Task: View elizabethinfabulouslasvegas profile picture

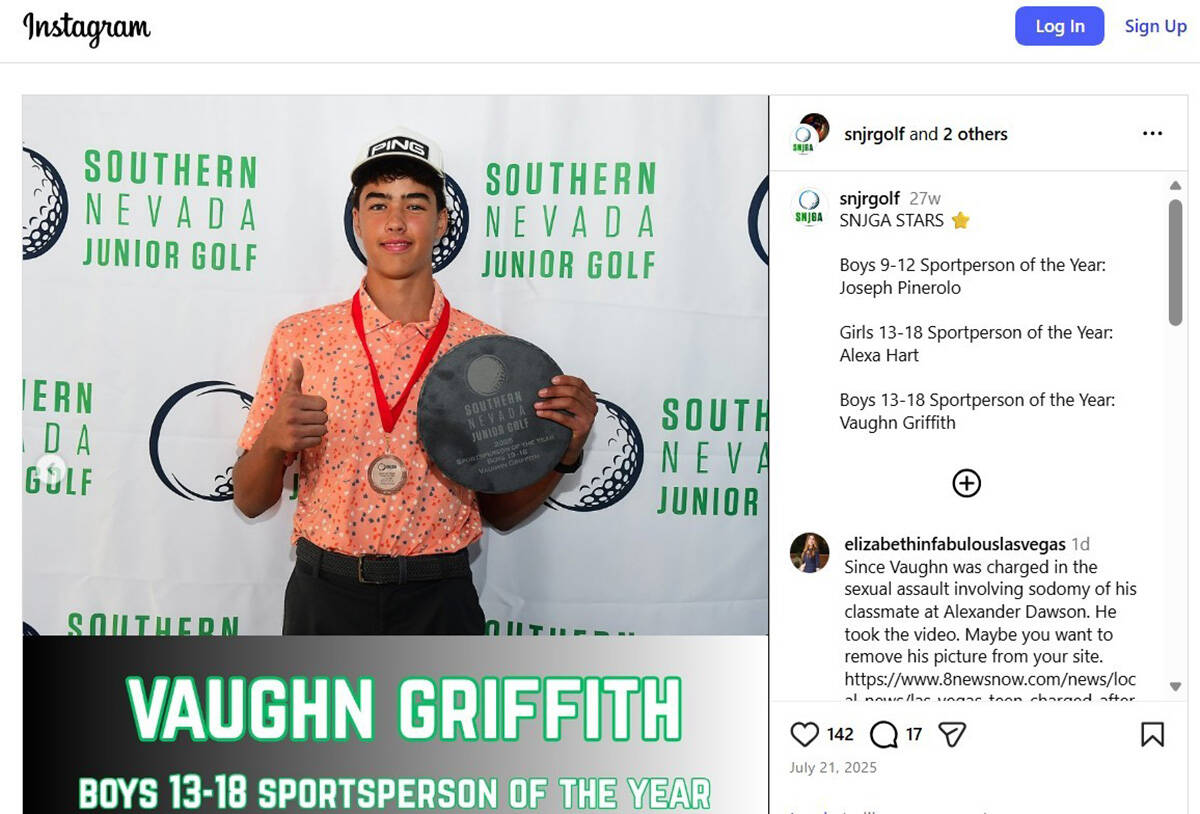Action: point(809,553)
